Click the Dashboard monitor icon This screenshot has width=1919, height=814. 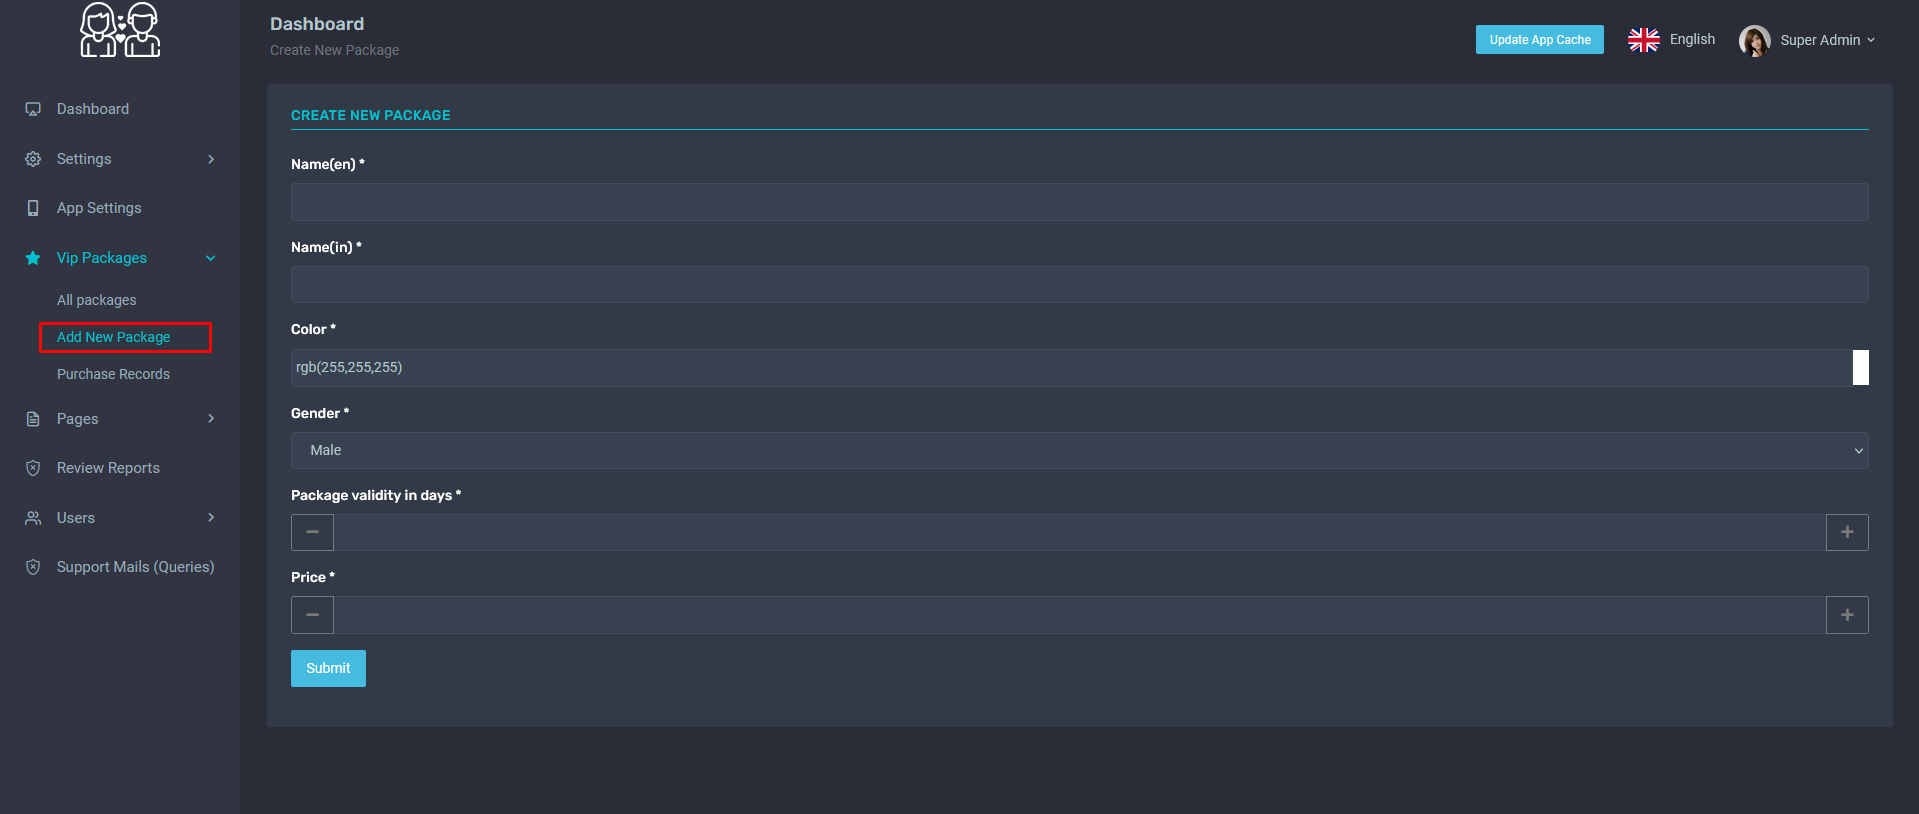tap(33, 109)
